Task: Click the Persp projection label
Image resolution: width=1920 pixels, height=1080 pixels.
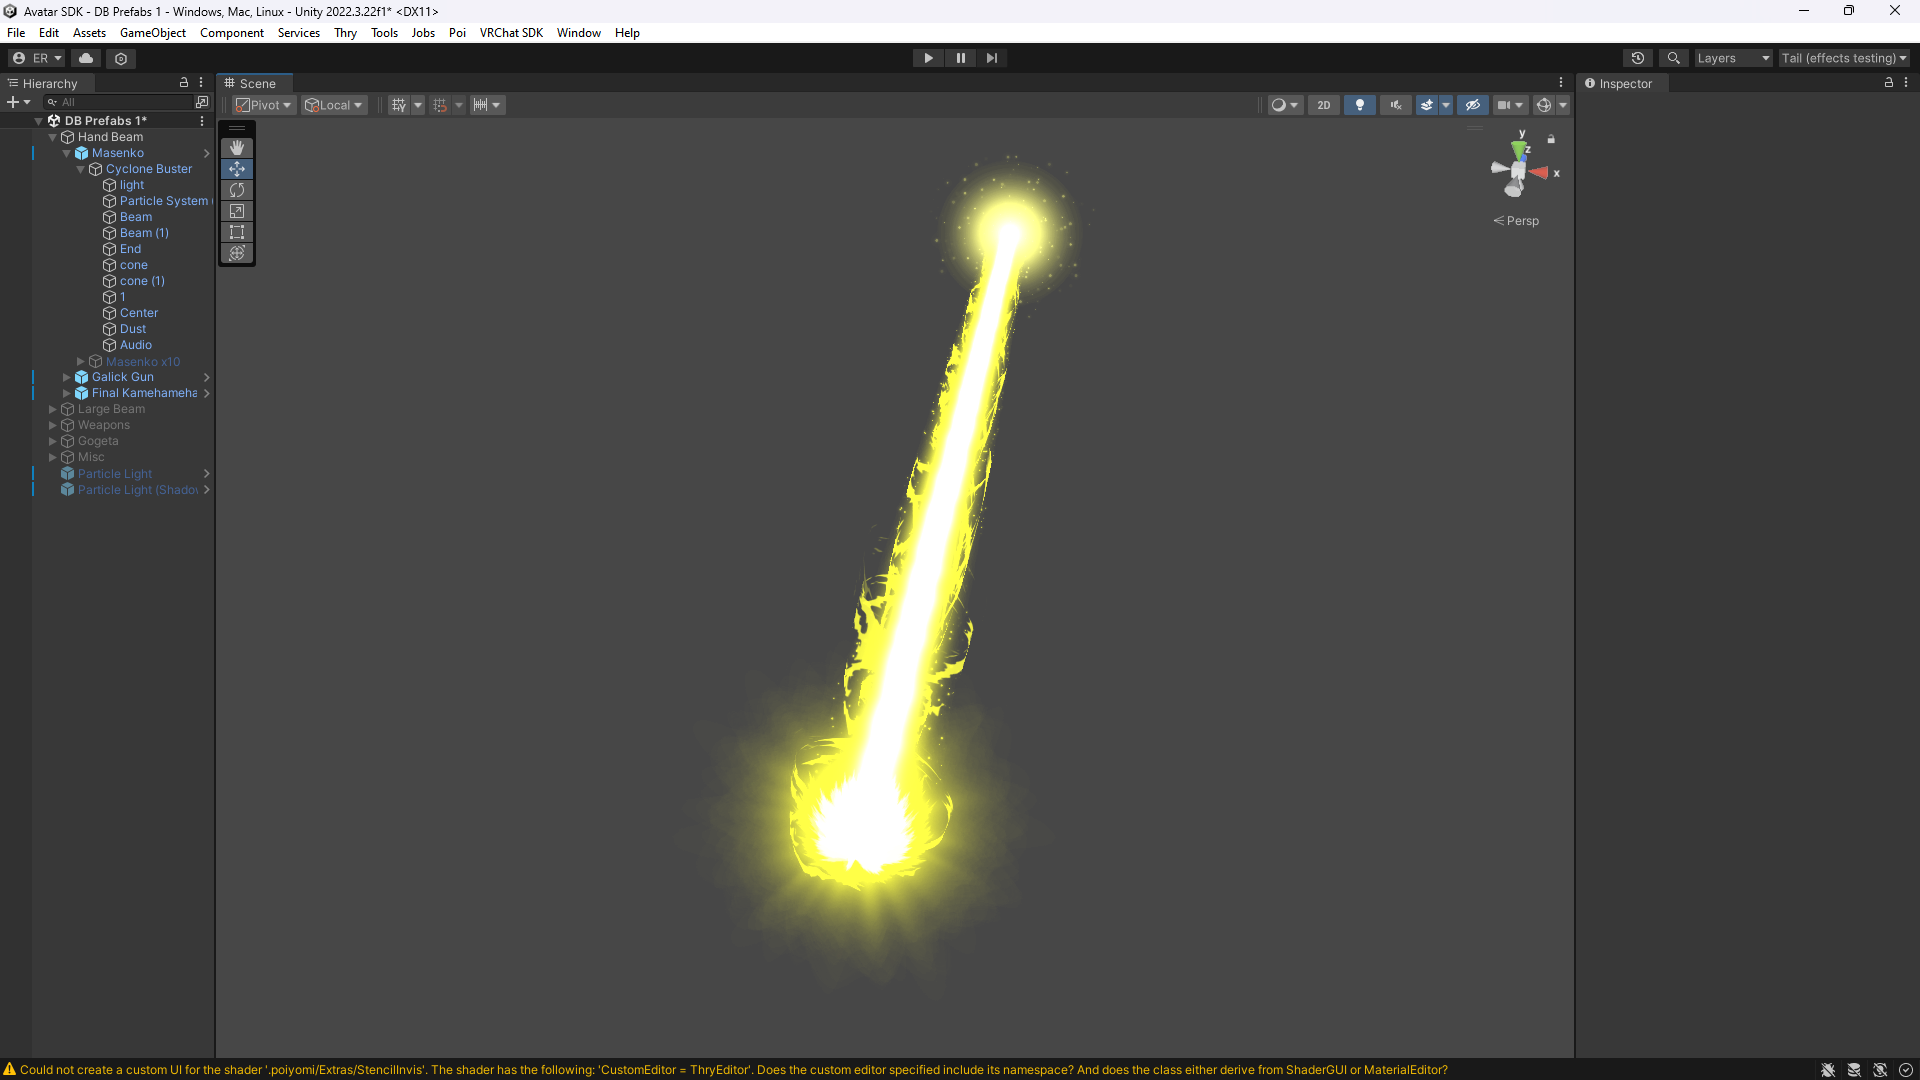Action: click(x=1522, y=221)
